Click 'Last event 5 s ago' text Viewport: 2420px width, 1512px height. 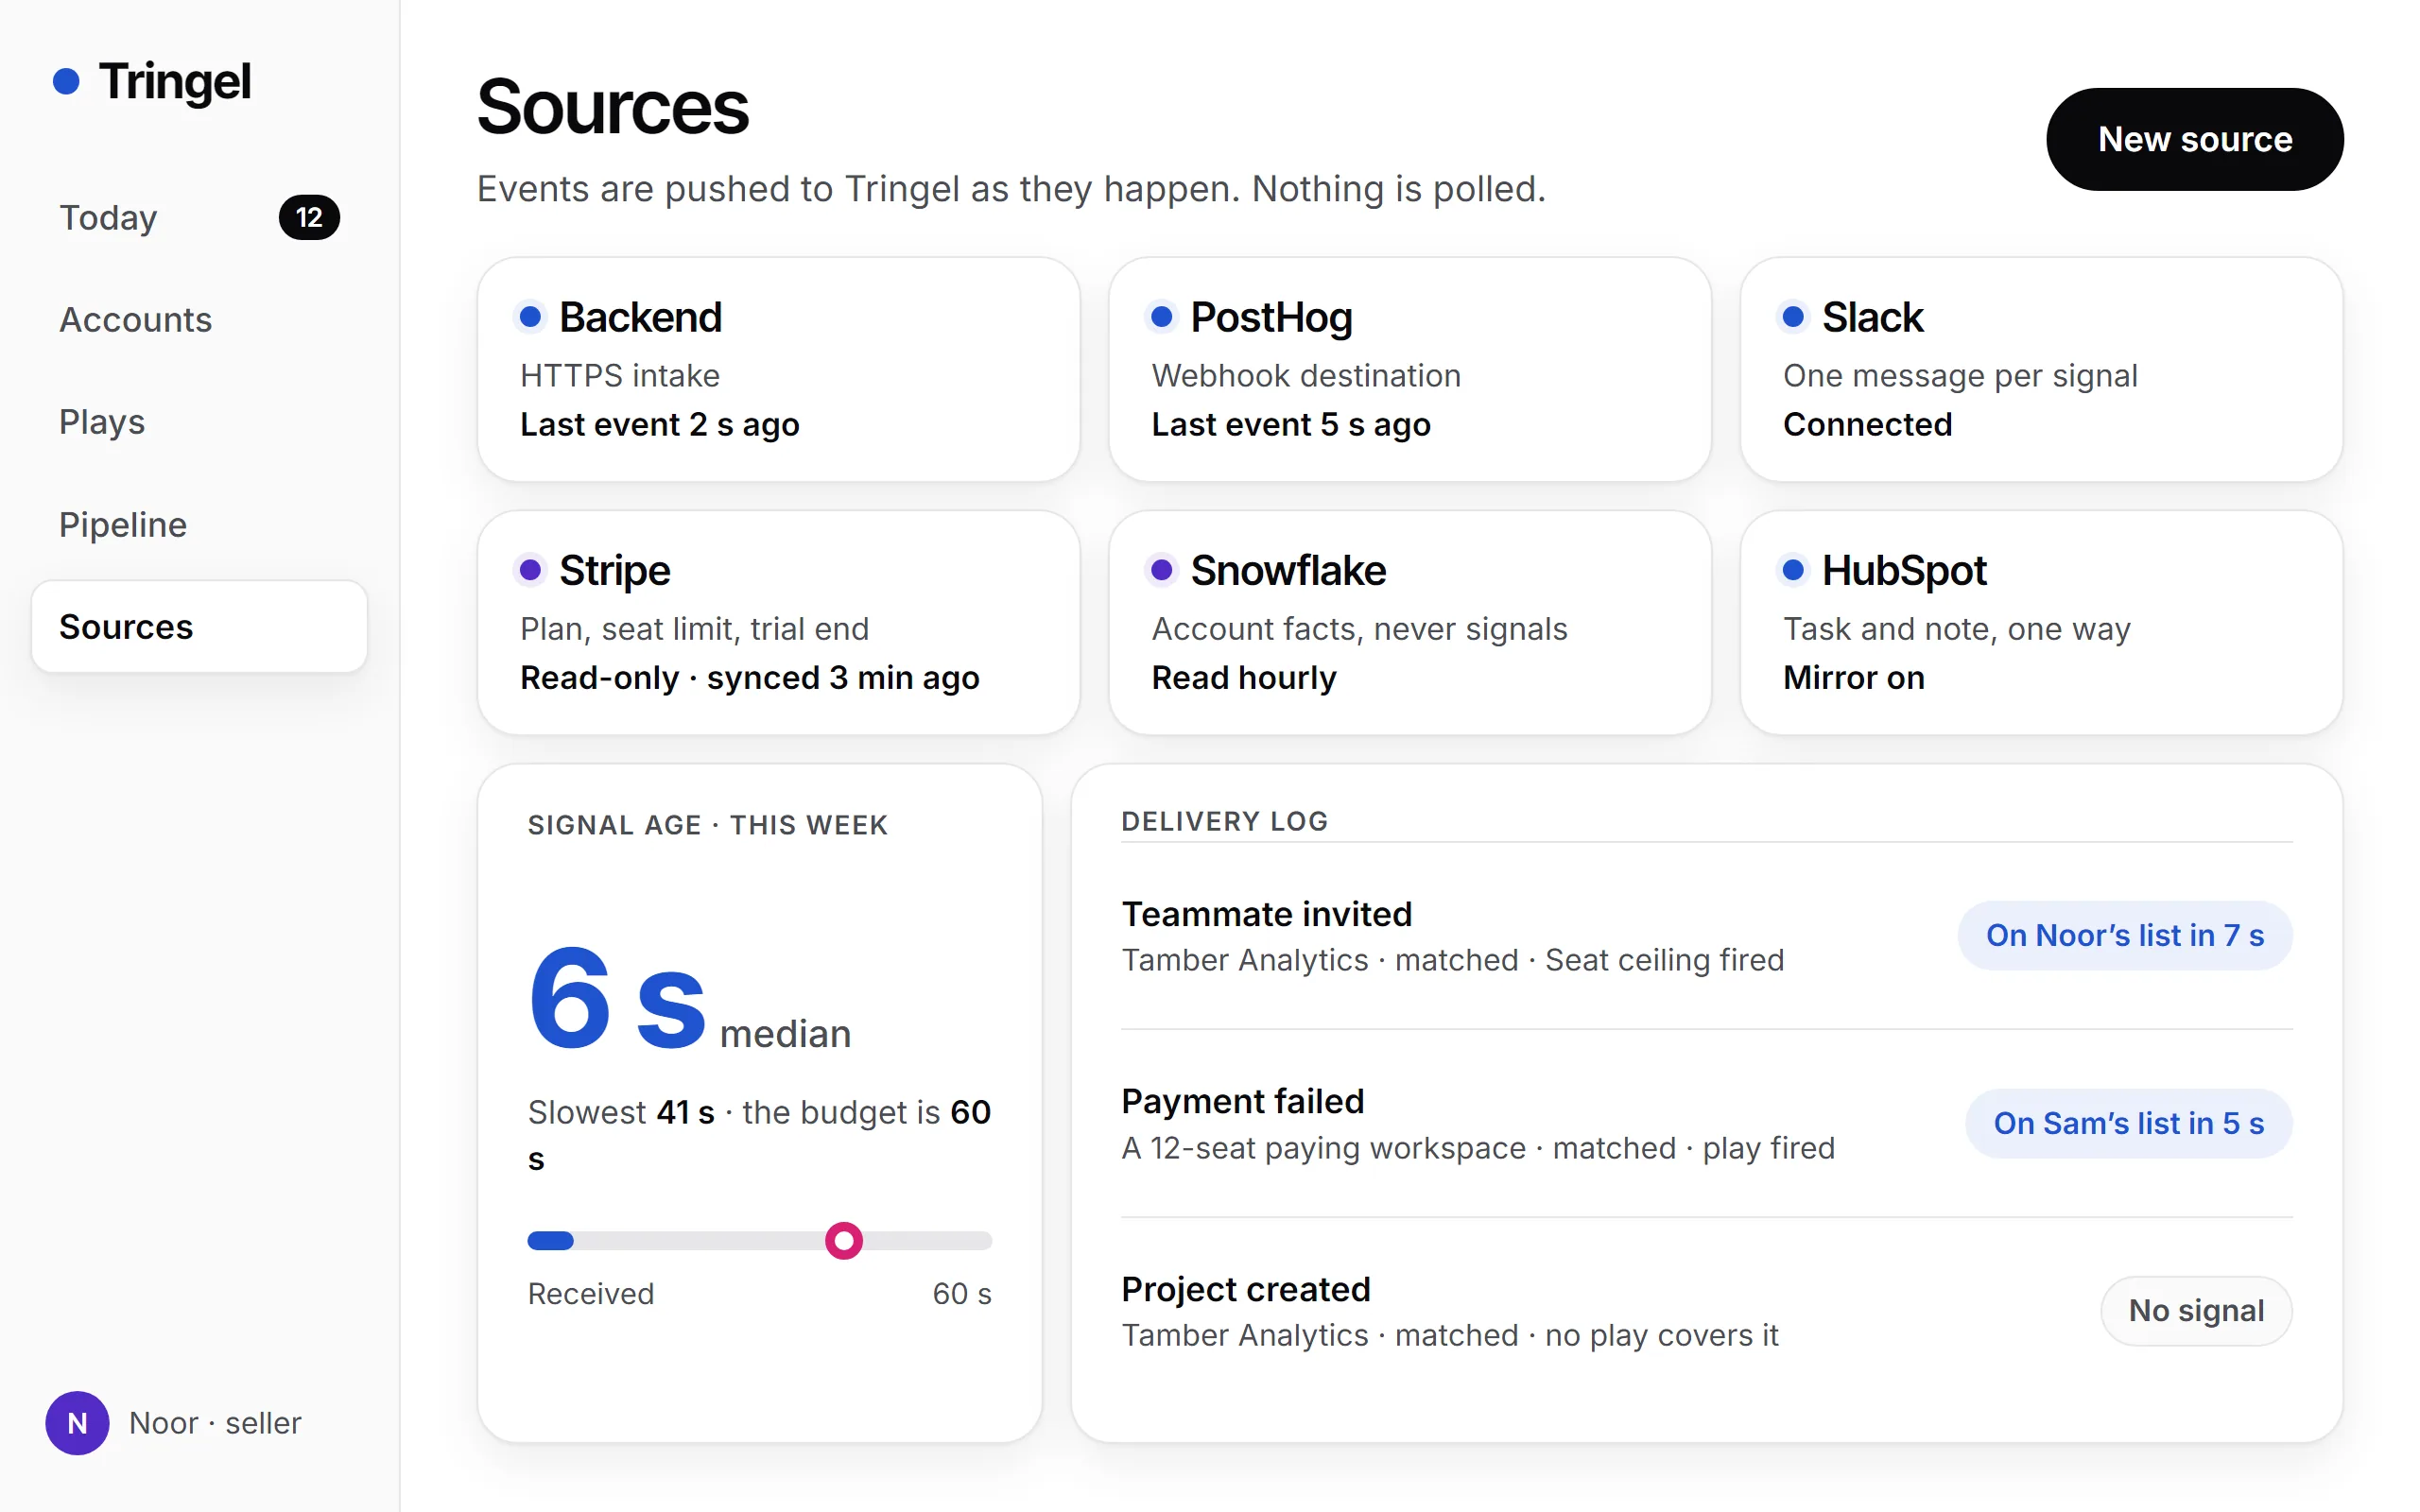click(x=1291, y=425)
